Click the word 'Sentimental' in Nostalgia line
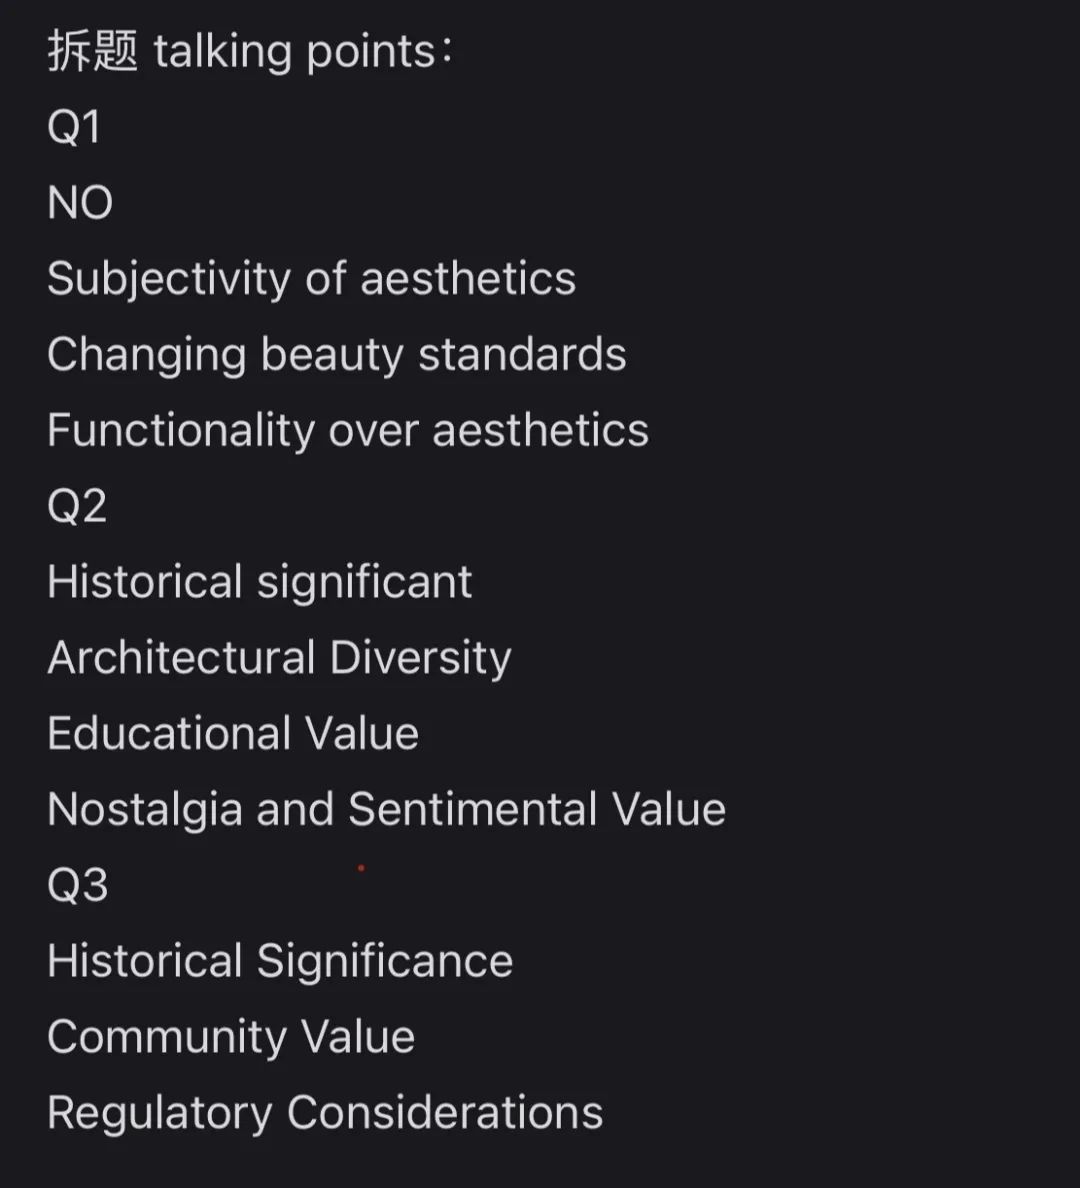This screenshot has height=1188, width=1080. tap(473, 809)
